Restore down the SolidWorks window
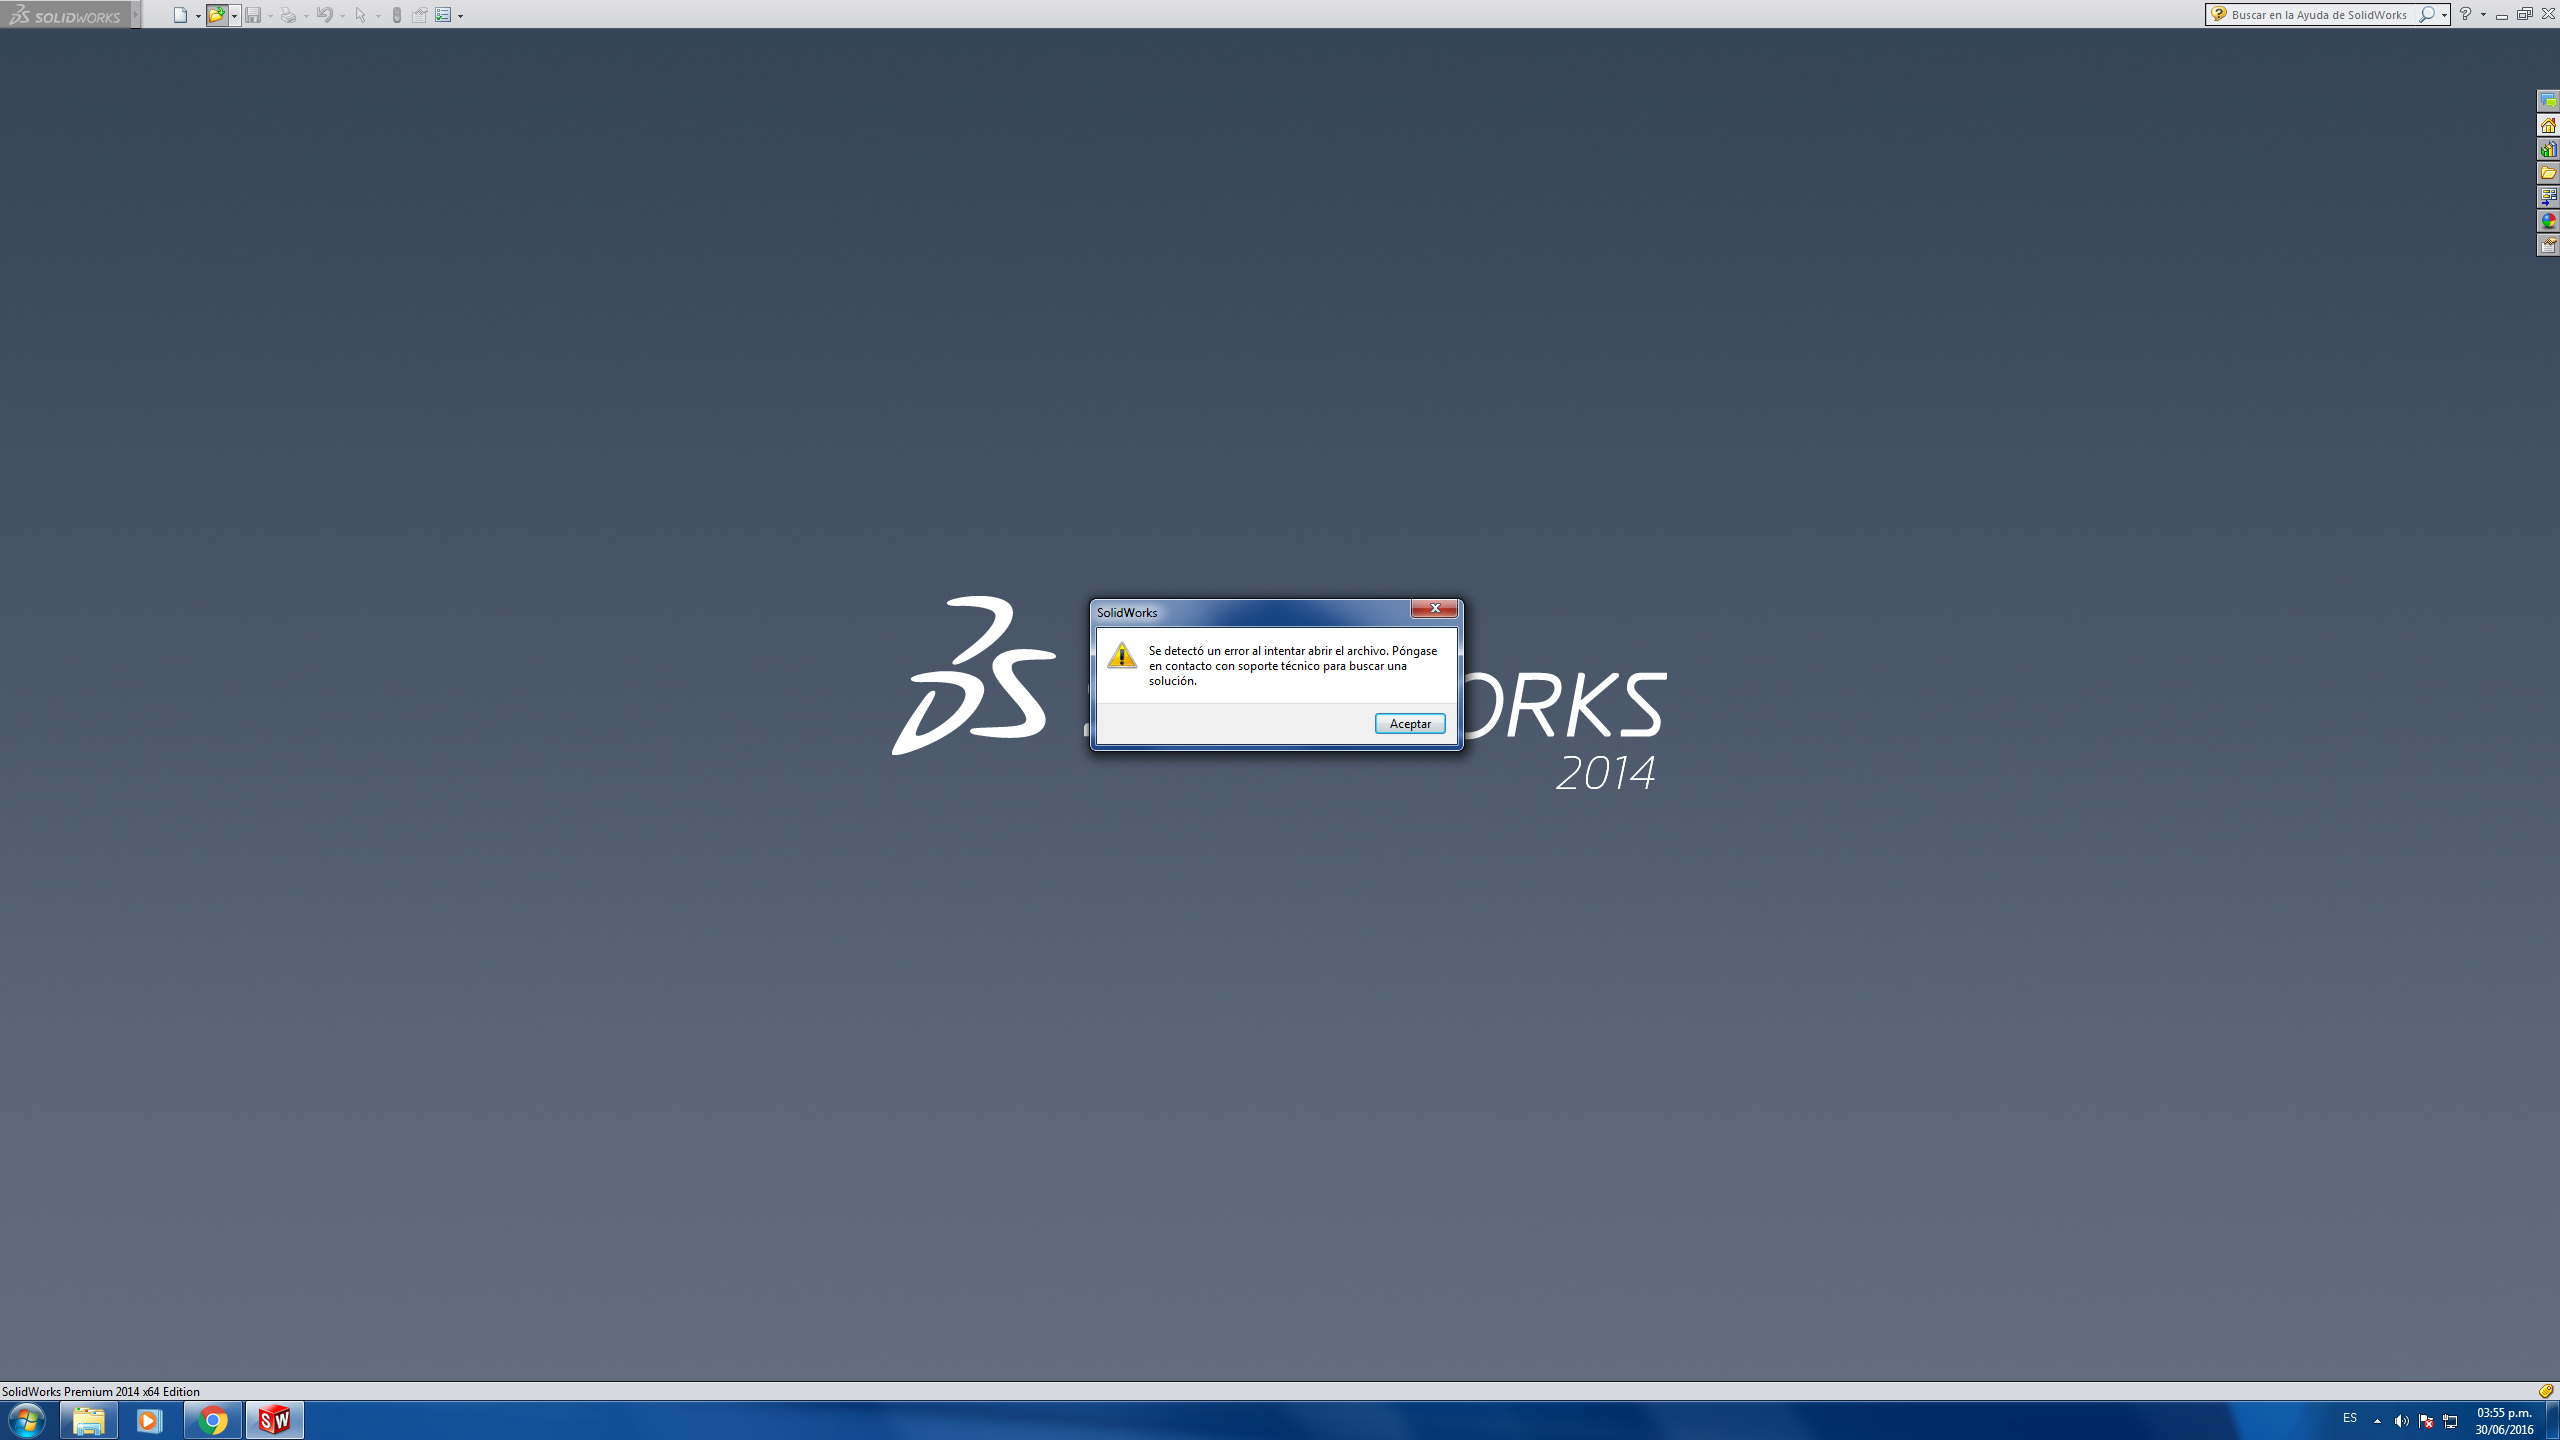This screenshot has width=2560, height=1440. [2524, 15]
